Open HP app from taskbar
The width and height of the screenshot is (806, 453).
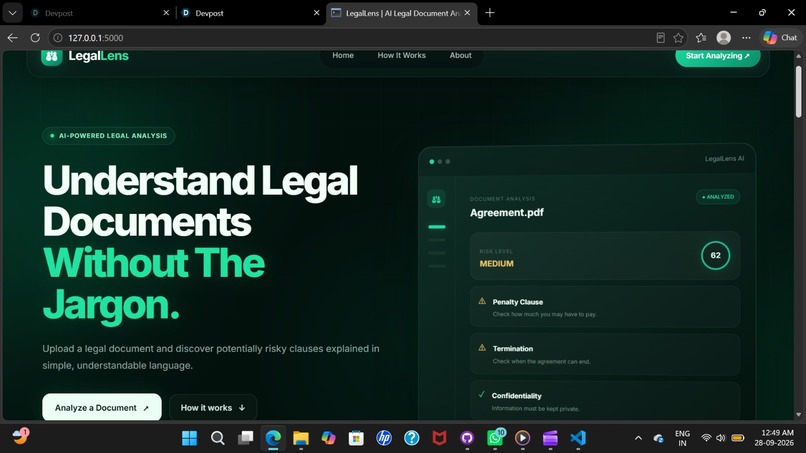tap(384, 438)
